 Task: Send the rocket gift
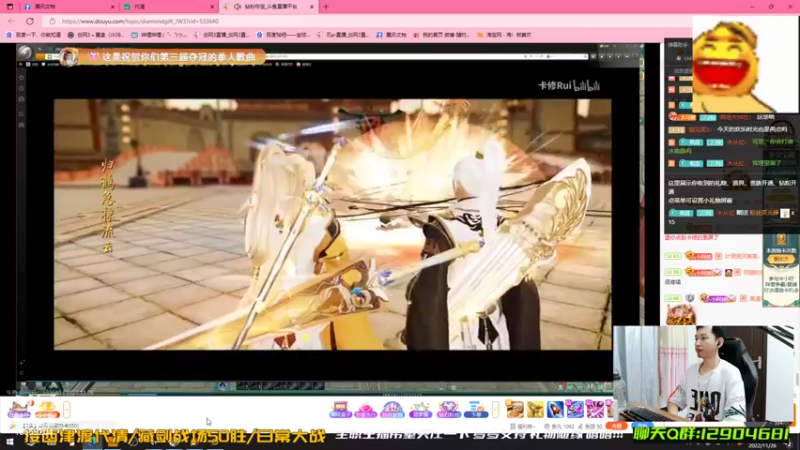(x=555, y=409)
